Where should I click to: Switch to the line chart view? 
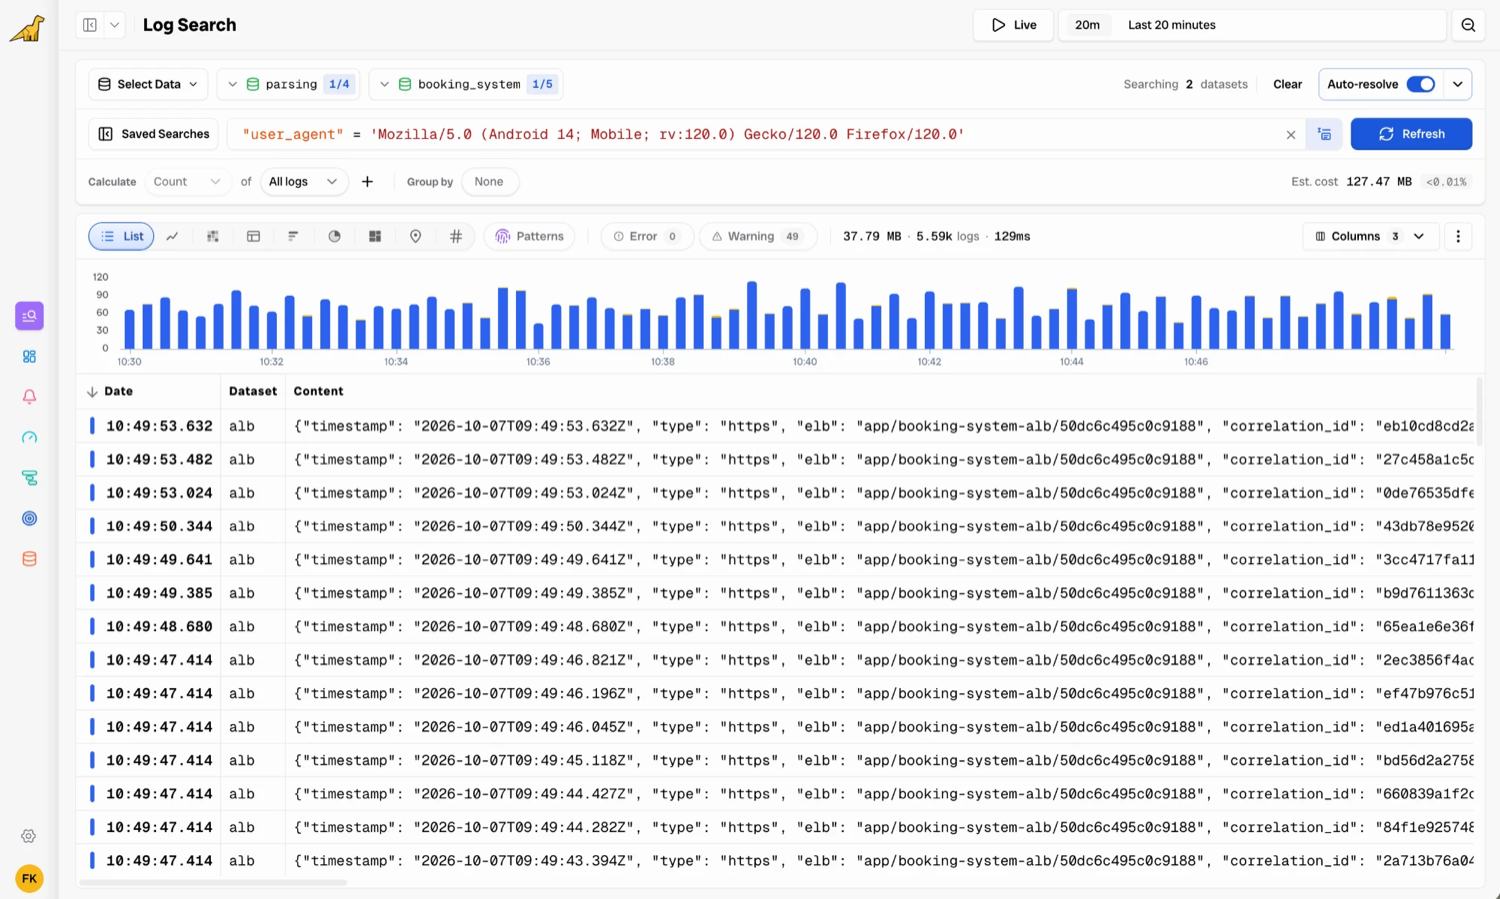172,236
